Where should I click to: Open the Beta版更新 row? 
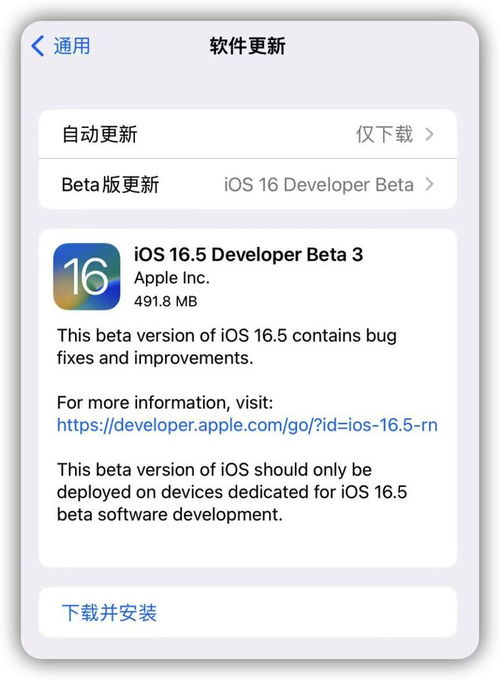point(248,184)
